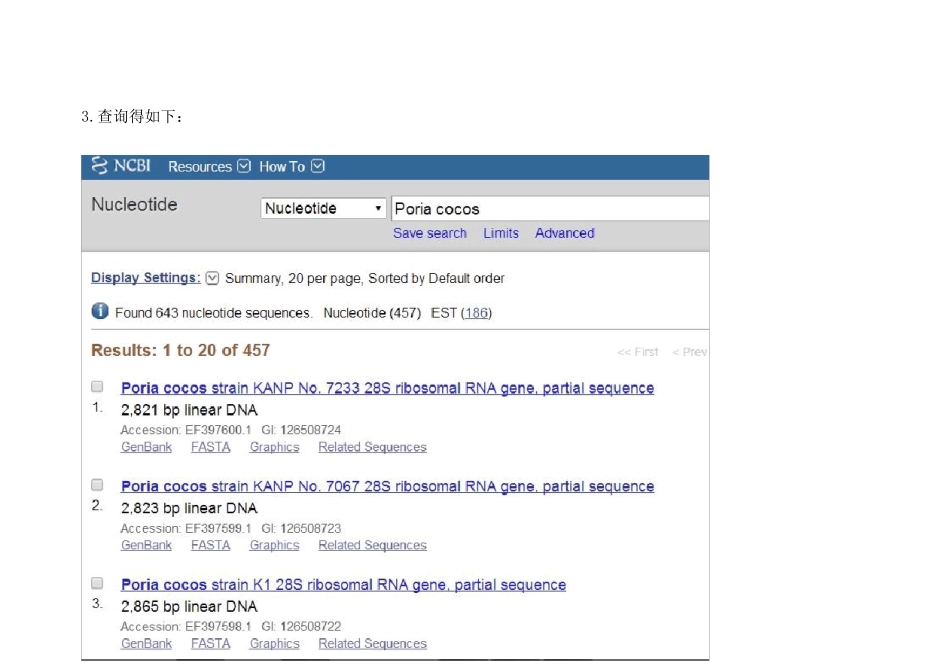This screenshot has height=672, width=950.
Task: Open Graphics link for EF397599.1
Action: [x=274, y=545]
